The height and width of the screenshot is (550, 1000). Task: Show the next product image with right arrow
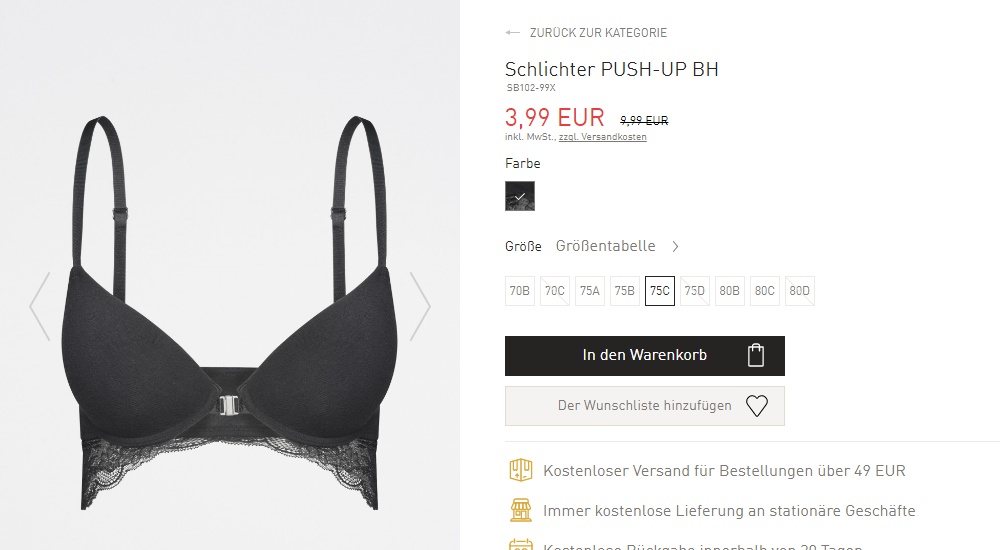420,306
